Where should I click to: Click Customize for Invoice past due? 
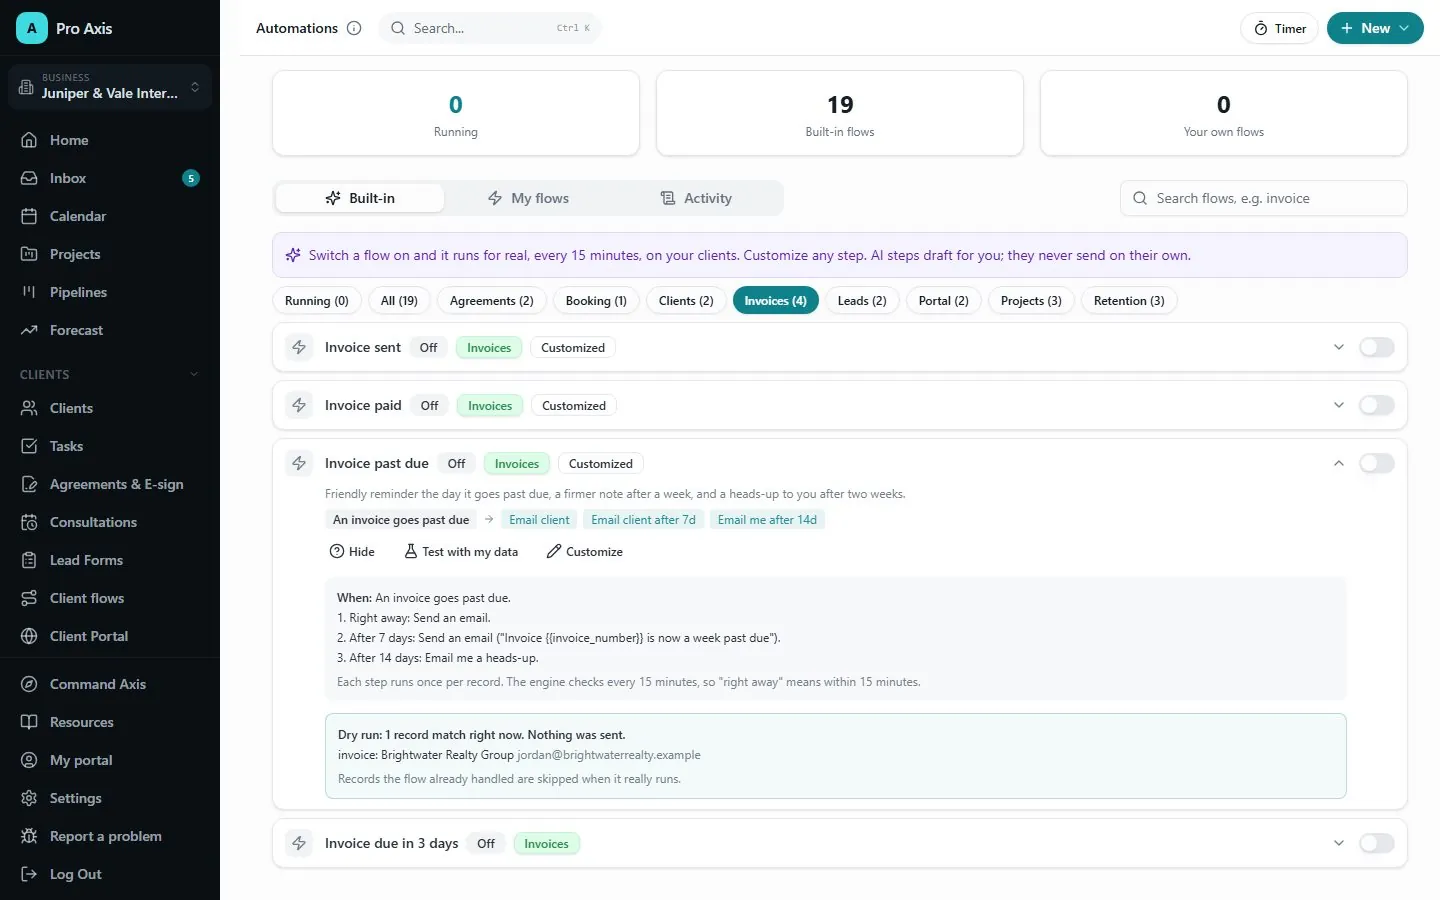585,552
